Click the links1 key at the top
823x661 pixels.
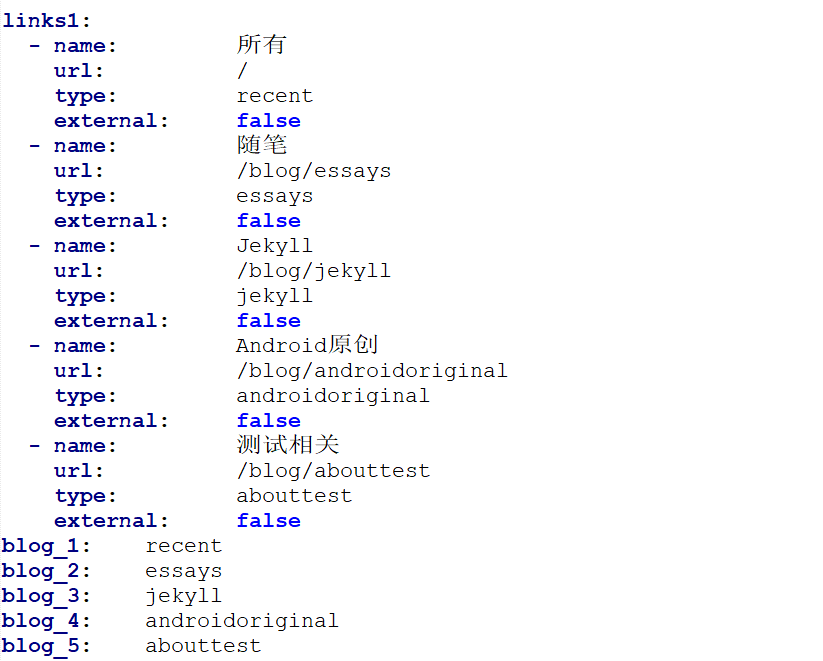(x=47, y=21)
